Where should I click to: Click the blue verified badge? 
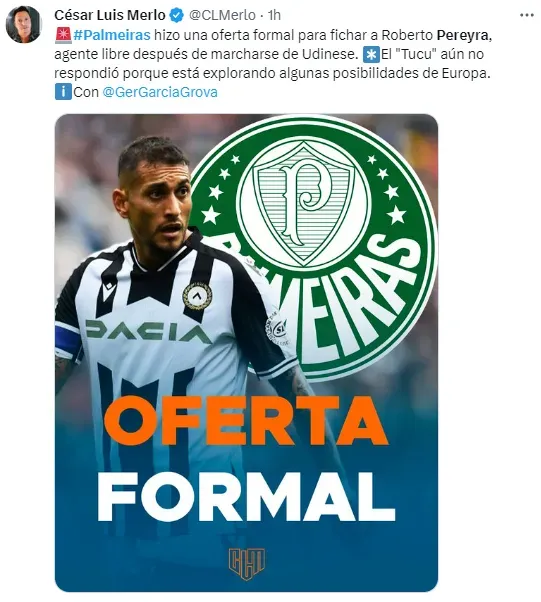tap(176, 15)
